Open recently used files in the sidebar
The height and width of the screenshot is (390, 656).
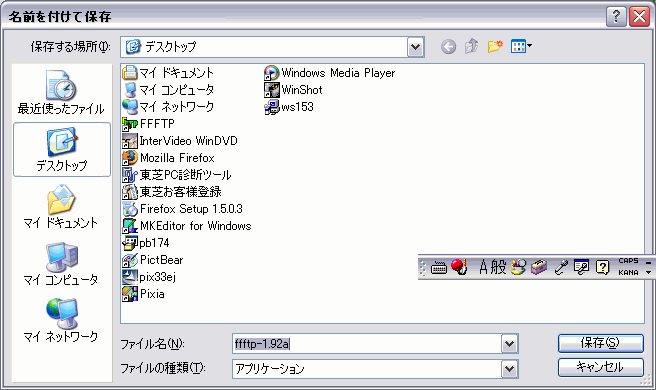(x=61, y=93)
